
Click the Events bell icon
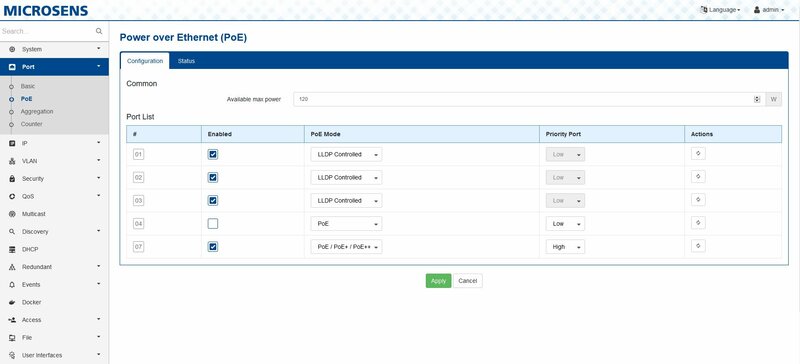point(12,285)
